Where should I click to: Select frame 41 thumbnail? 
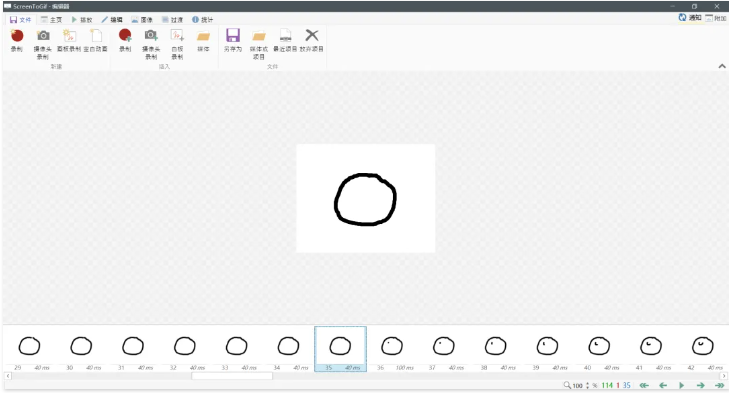[651, 349]
